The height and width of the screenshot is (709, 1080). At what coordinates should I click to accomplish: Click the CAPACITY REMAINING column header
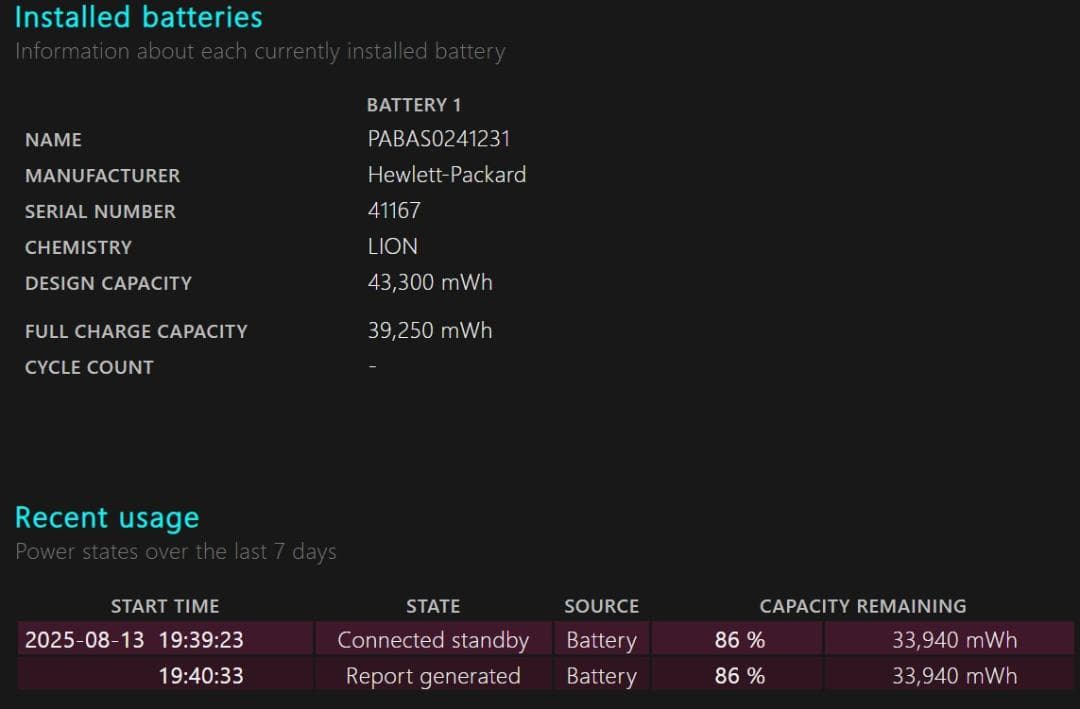pos(862,606)
